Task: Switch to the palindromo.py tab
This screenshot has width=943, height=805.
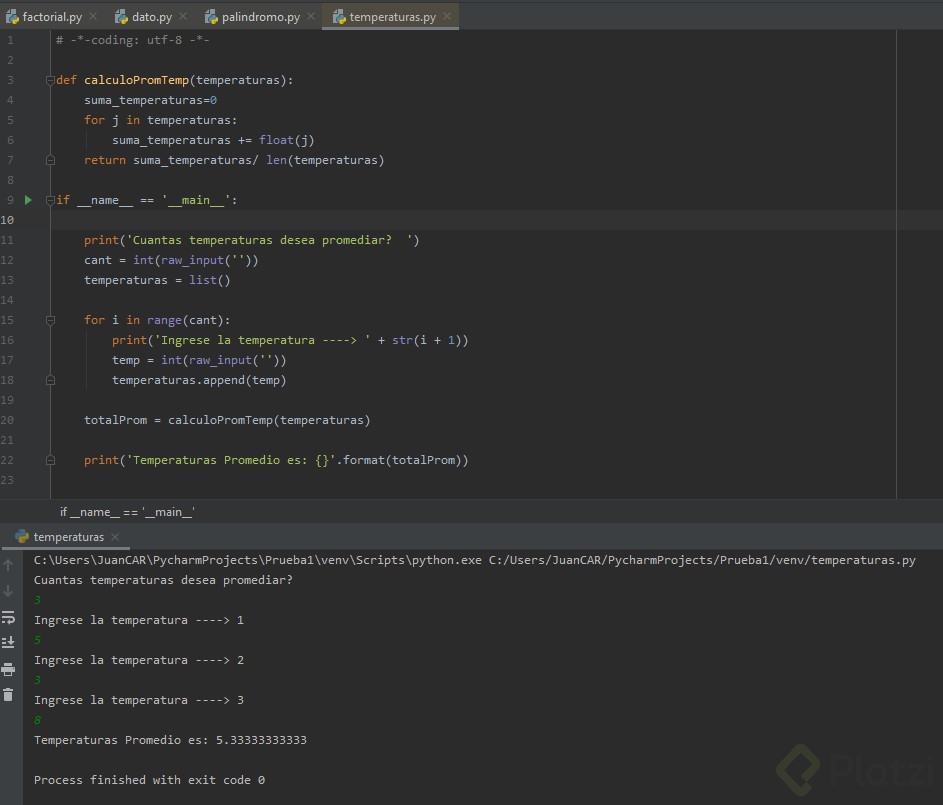Action: (260, 17)
